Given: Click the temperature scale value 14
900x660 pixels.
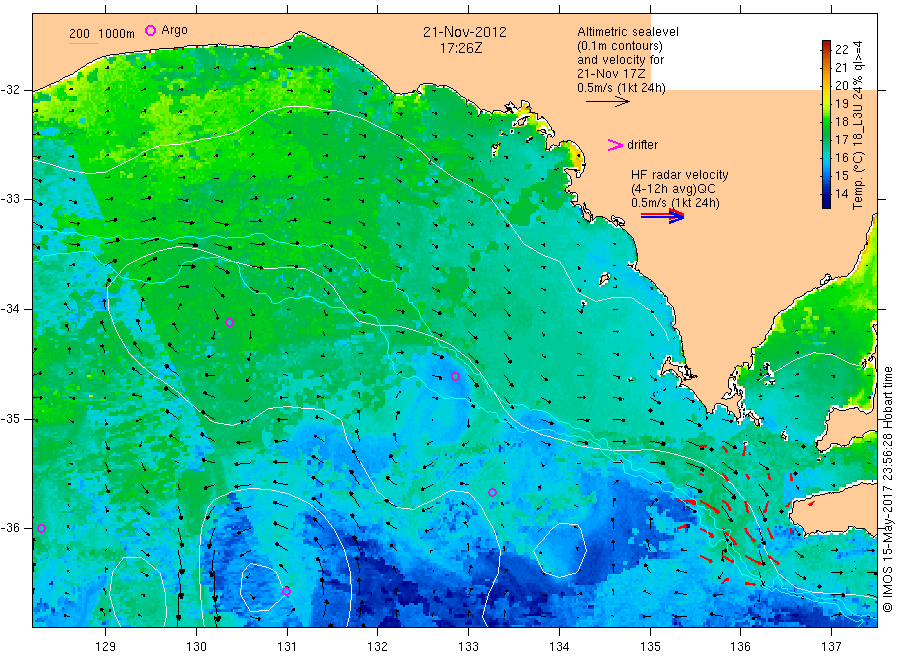Looking at the screenshot, I should point(841,193).
